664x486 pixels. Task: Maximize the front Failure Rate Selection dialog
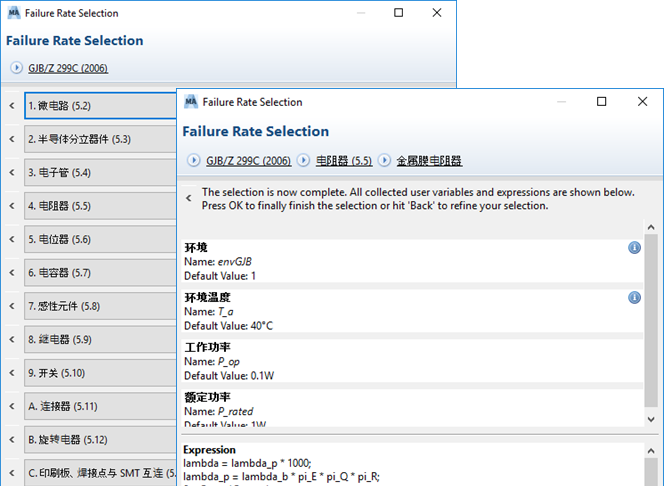602,101
